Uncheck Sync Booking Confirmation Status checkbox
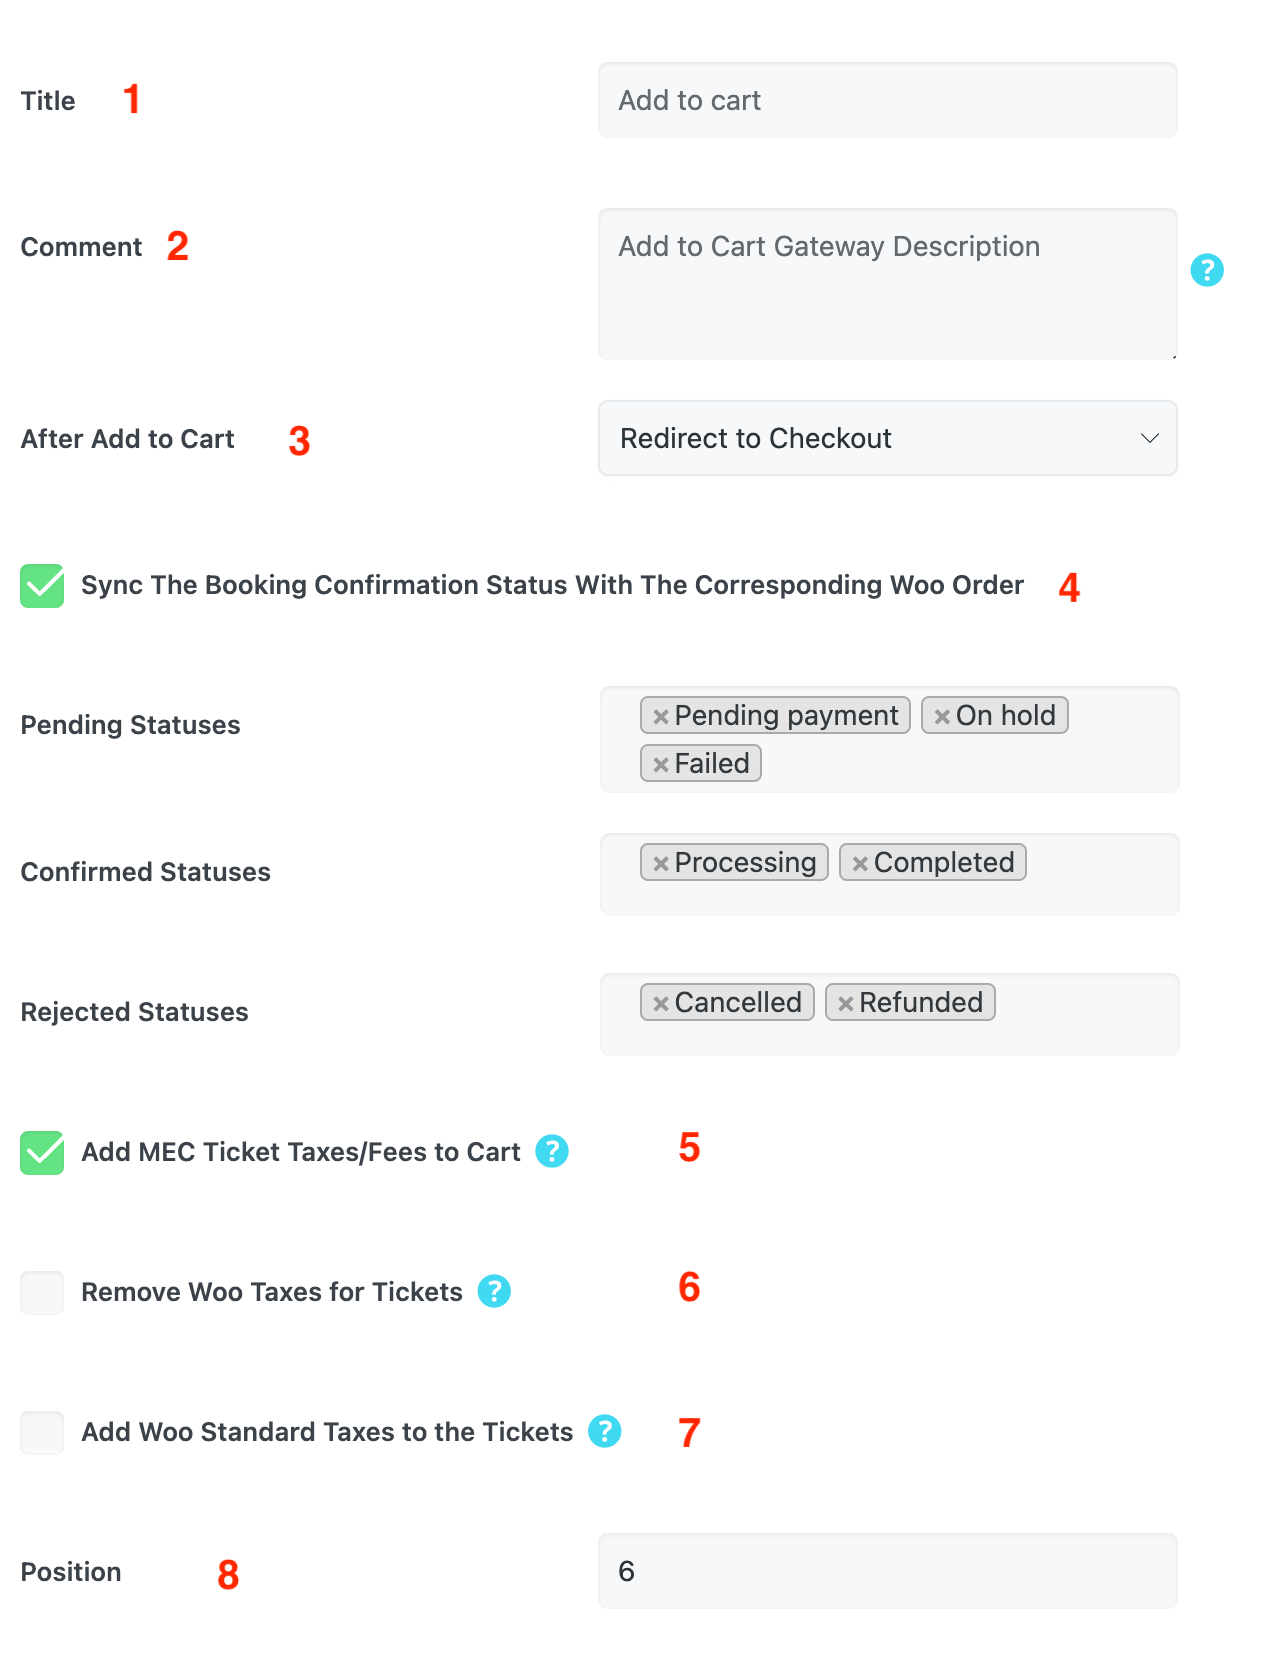This screenshot has height=1660, width=1281. (42, 586)
